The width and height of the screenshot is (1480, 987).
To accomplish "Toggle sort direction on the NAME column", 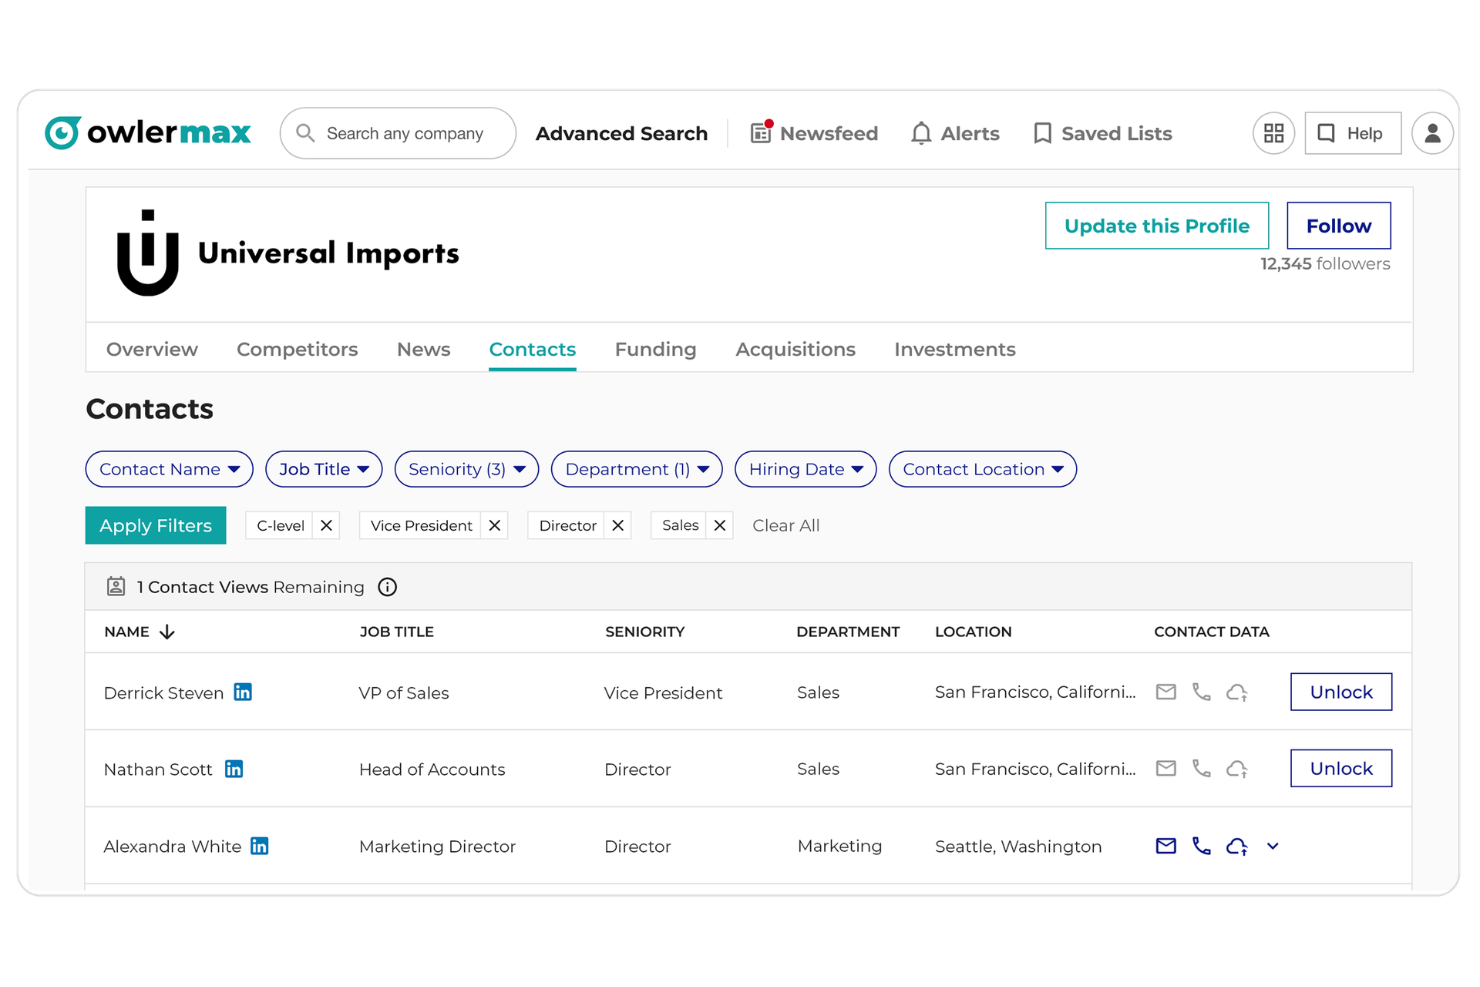I will pos(166,632).
